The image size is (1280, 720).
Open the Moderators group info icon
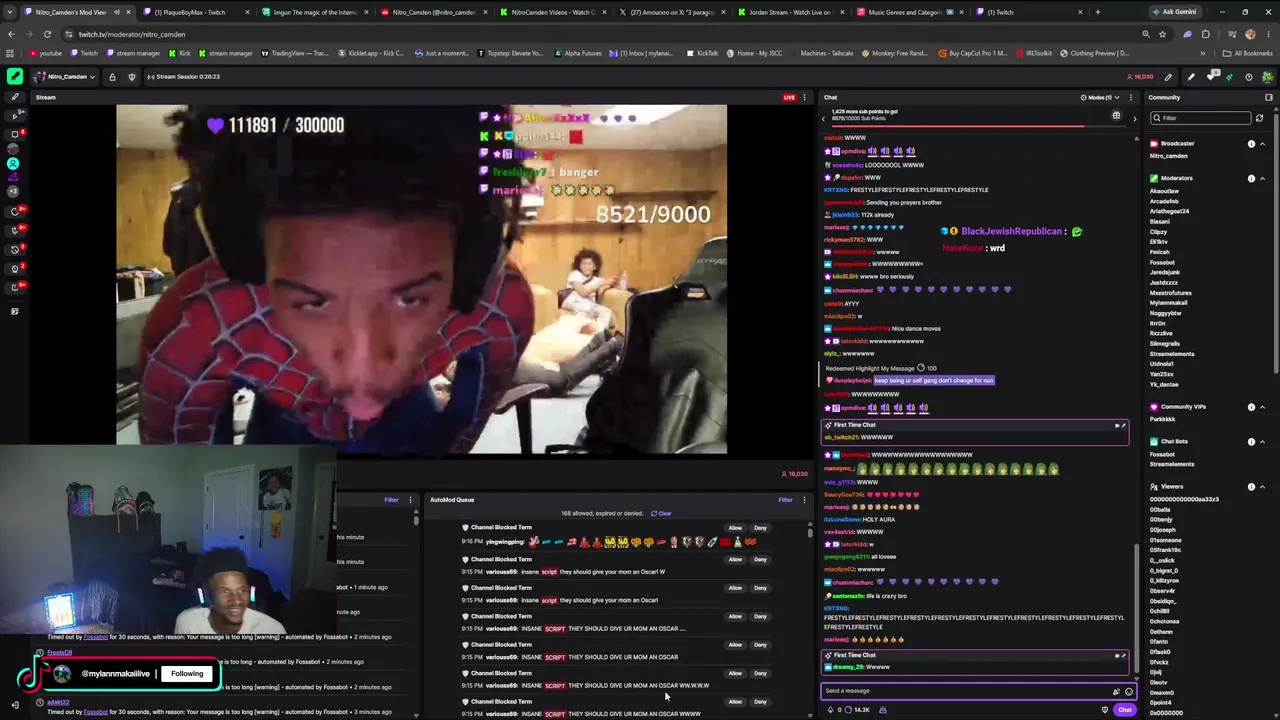click(1251, 178)
